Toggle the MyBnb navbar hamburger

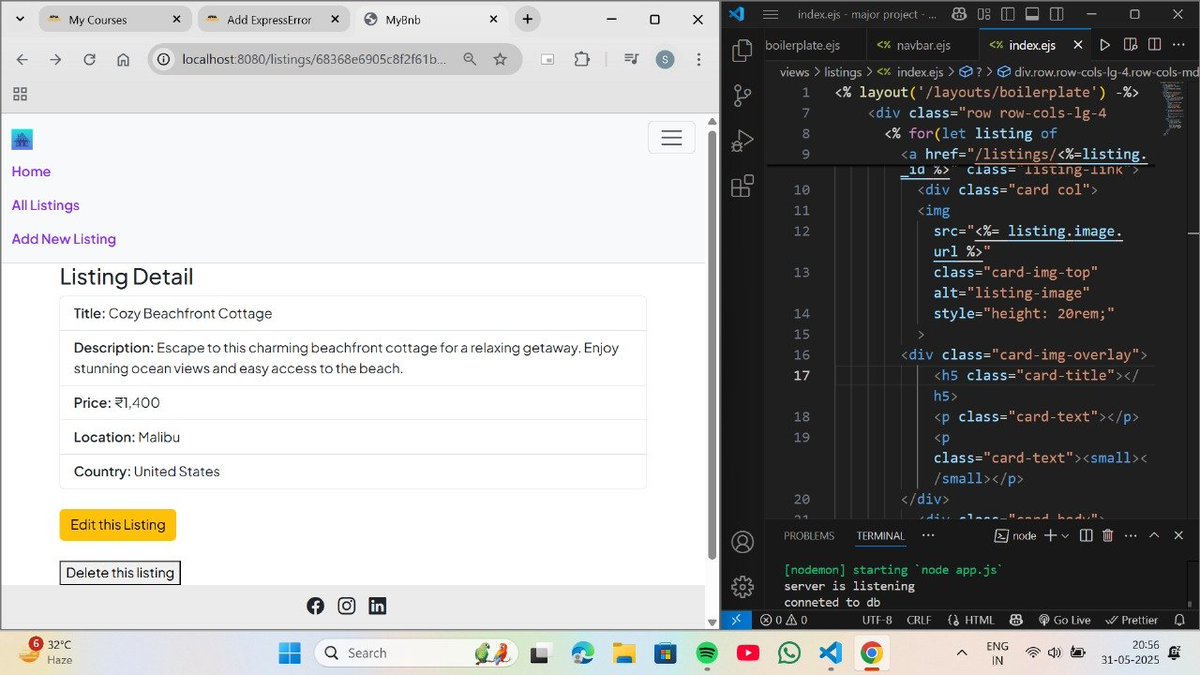[672, 138]
